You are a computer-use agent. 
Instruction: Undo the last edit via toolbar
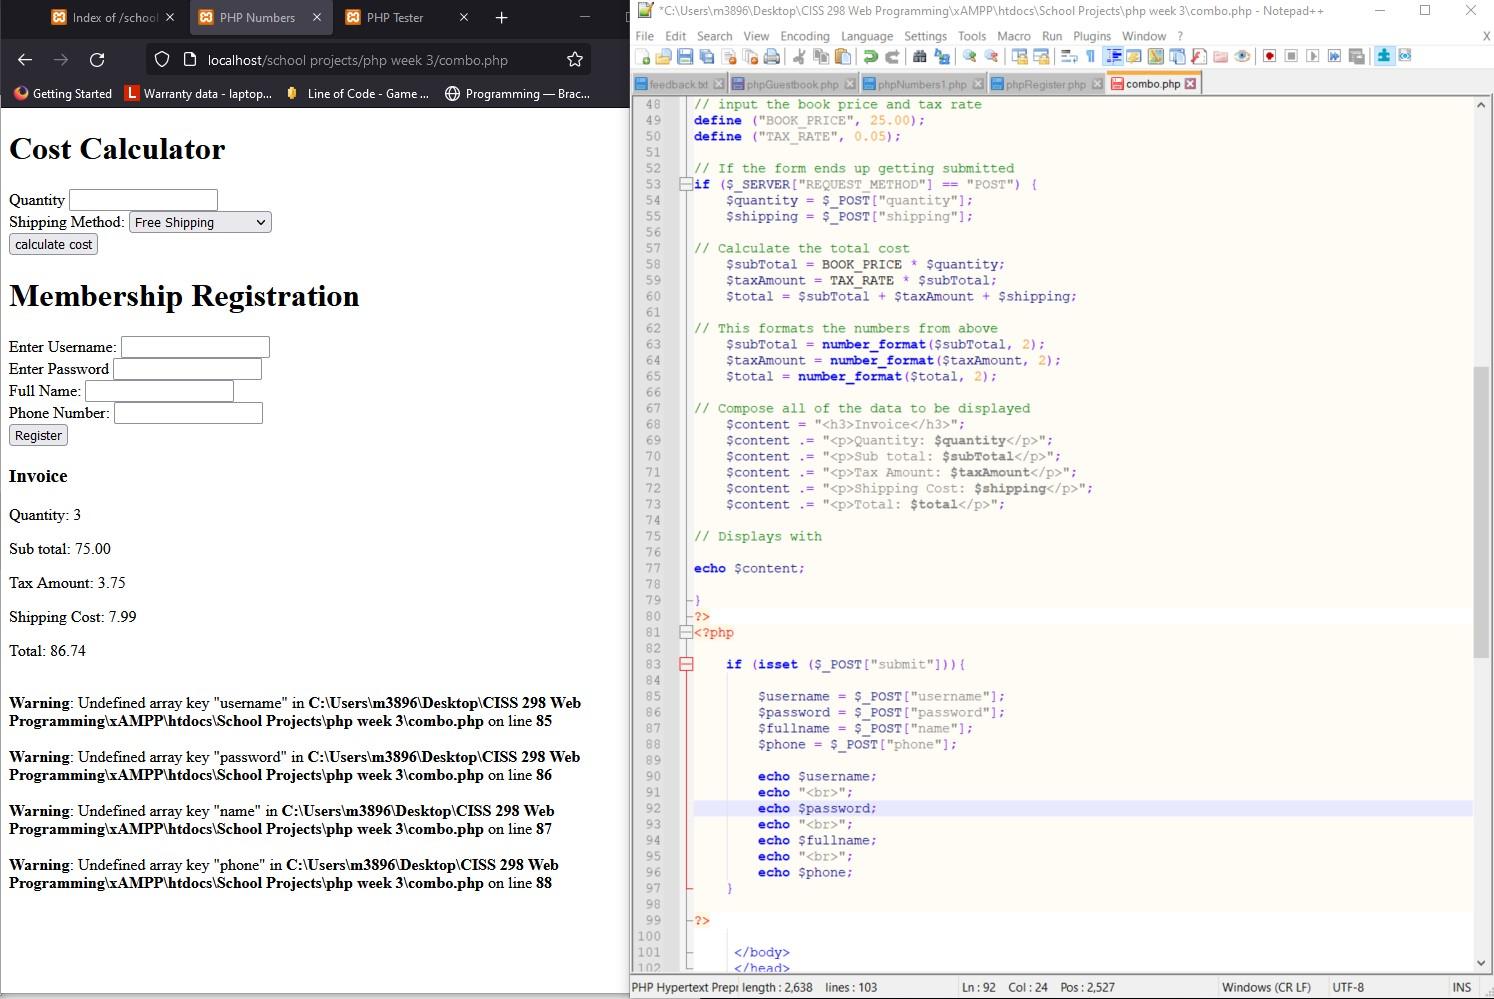[871, 57]
